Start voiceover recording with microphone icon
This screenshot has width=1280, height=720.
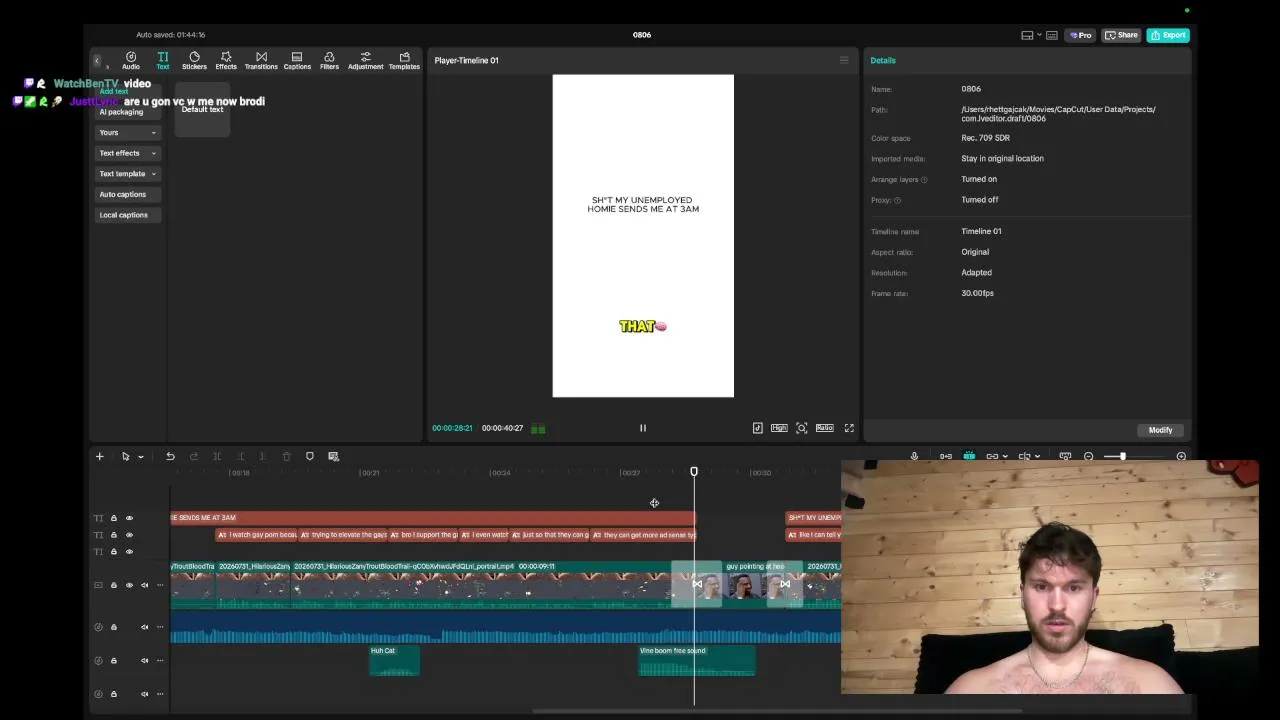click(x=914, y=456)
